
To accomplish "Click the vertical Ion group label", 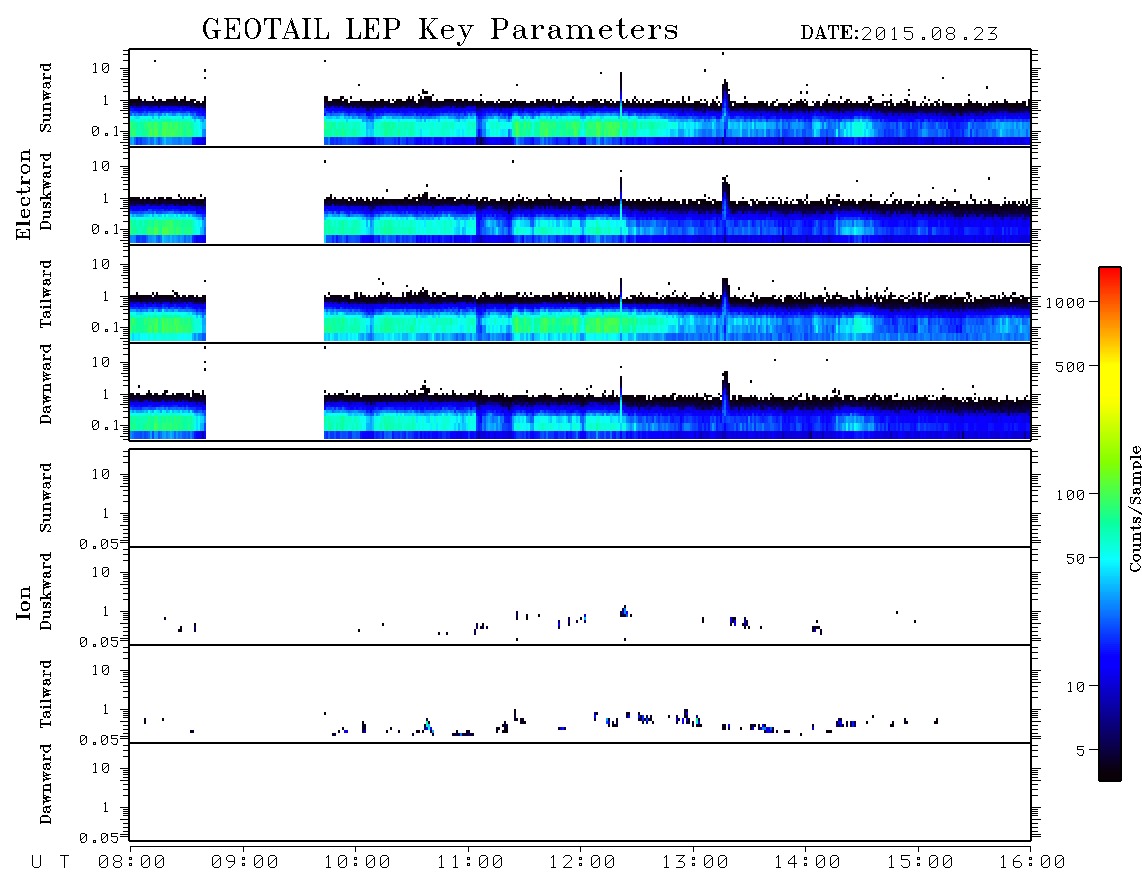I will coord(23,603).
